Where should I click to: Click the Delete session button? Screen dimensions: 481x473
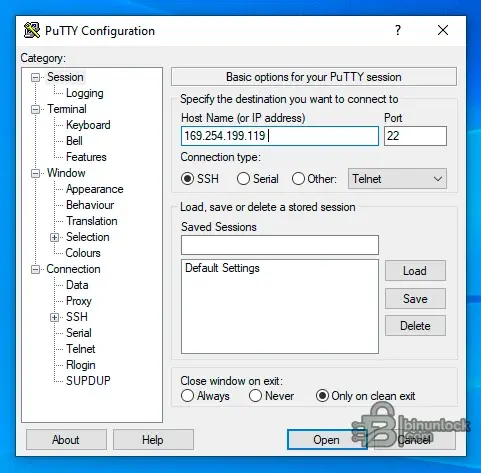[415, 326]
